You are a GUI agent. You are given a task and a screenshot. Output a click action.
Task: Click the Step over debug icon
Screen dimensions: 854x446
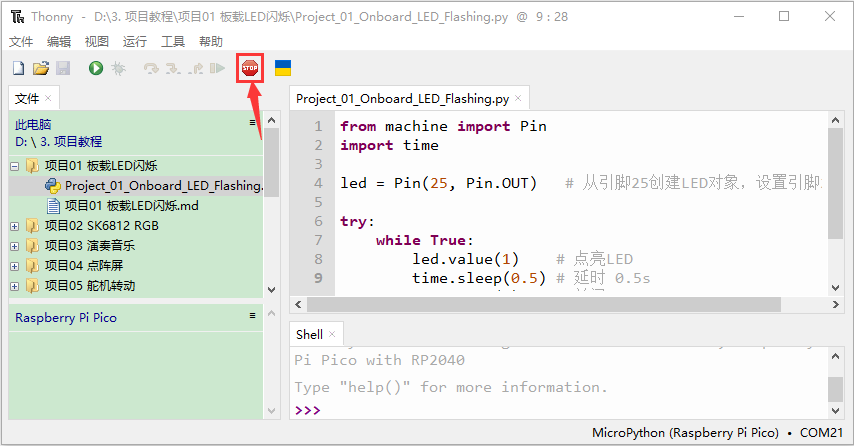[151, 69]
